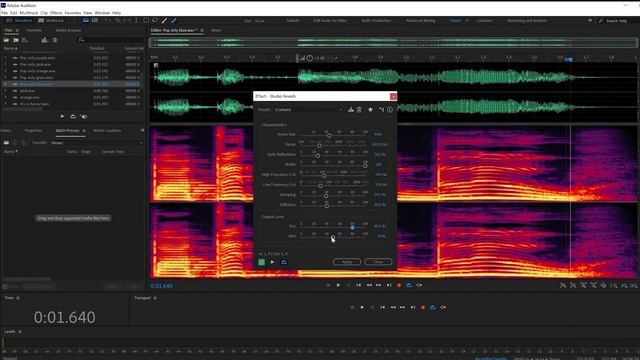Switch to the Match Loudness tab
The width and height of the screenshot is (640, 360).
click(107, 131)
